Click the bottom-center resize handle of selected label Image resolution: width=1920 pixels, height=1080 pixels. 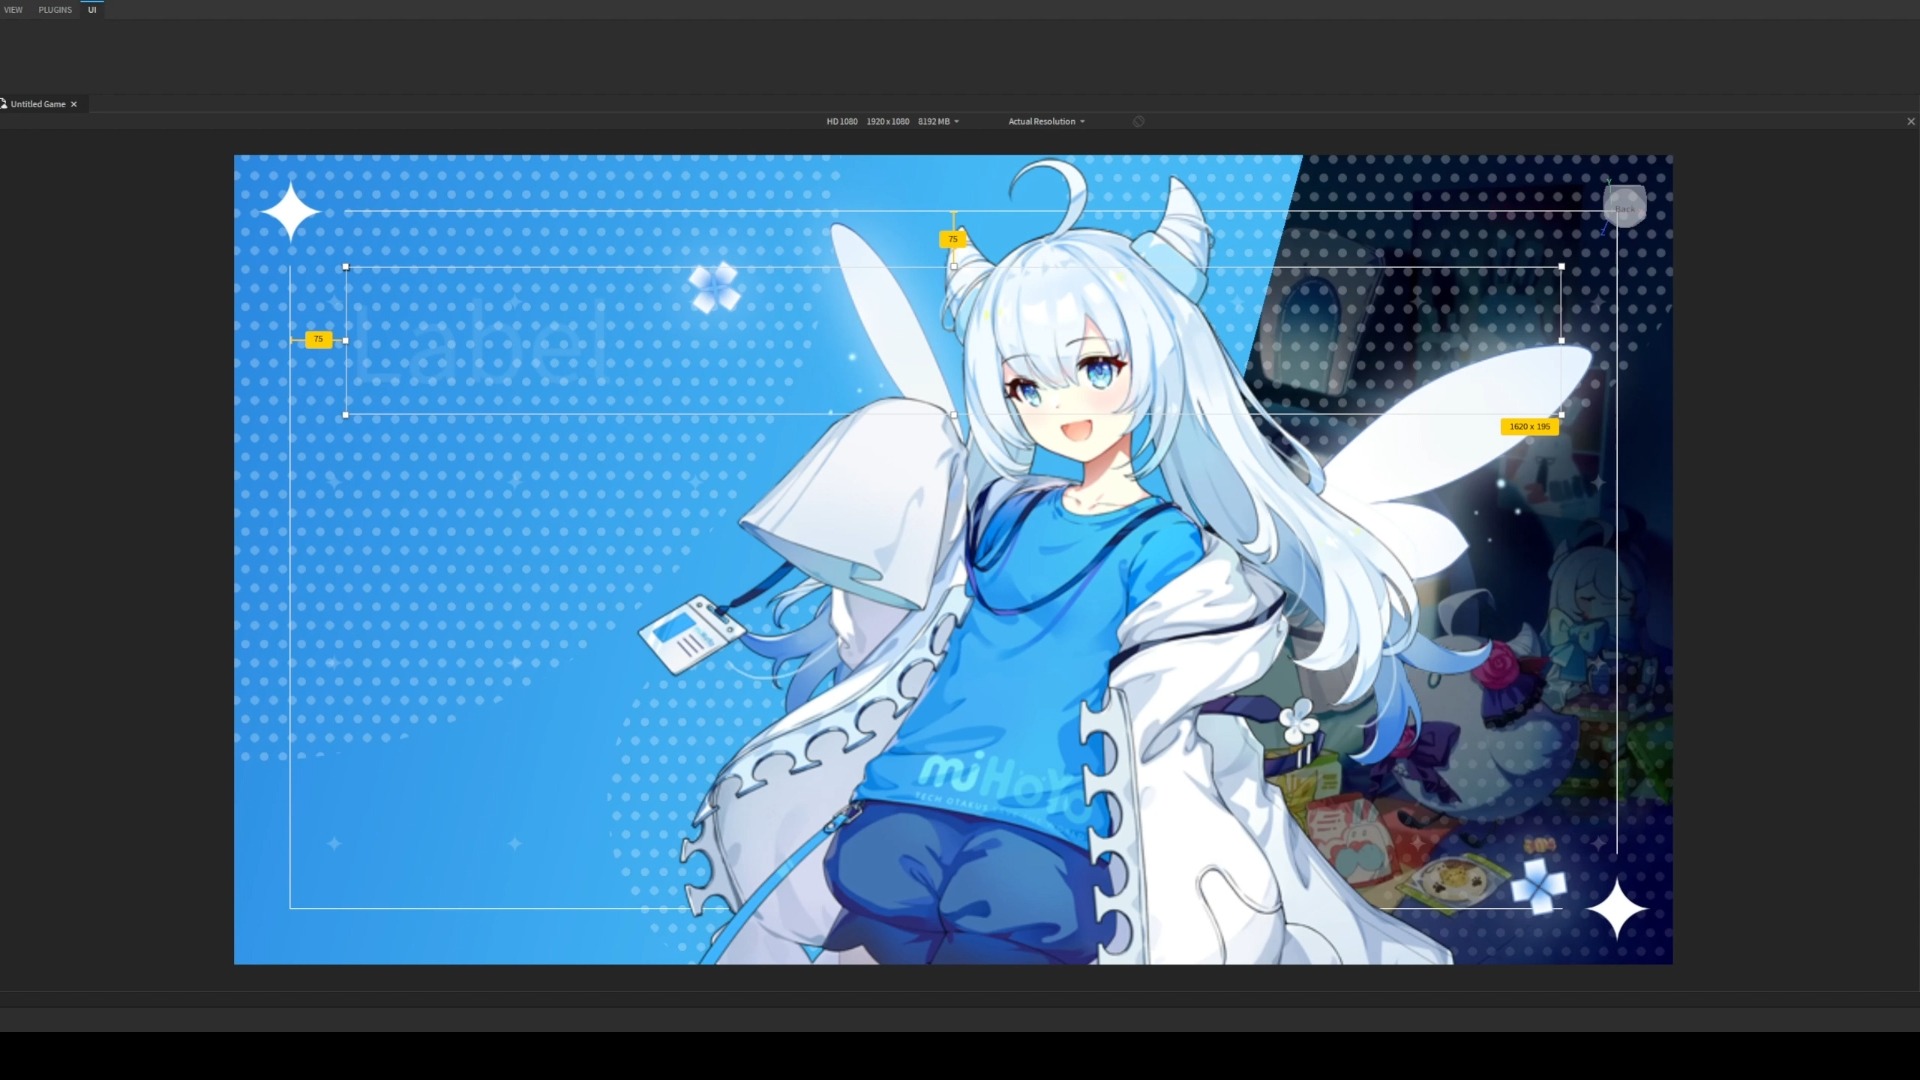pyautogui.click(x=954, y=415)
